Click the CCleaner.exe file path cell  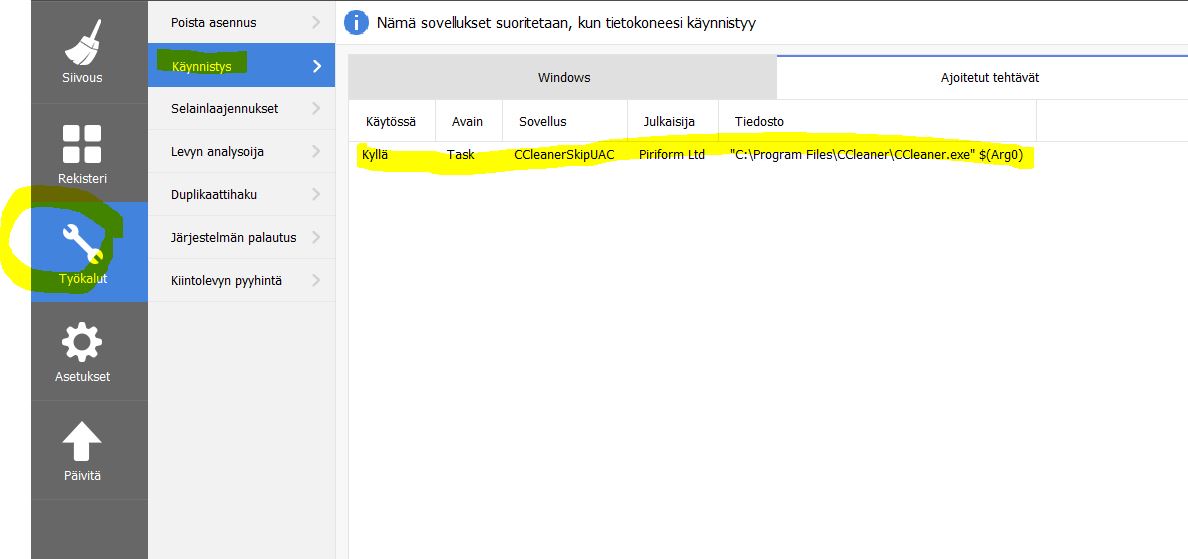click(877, 155)
